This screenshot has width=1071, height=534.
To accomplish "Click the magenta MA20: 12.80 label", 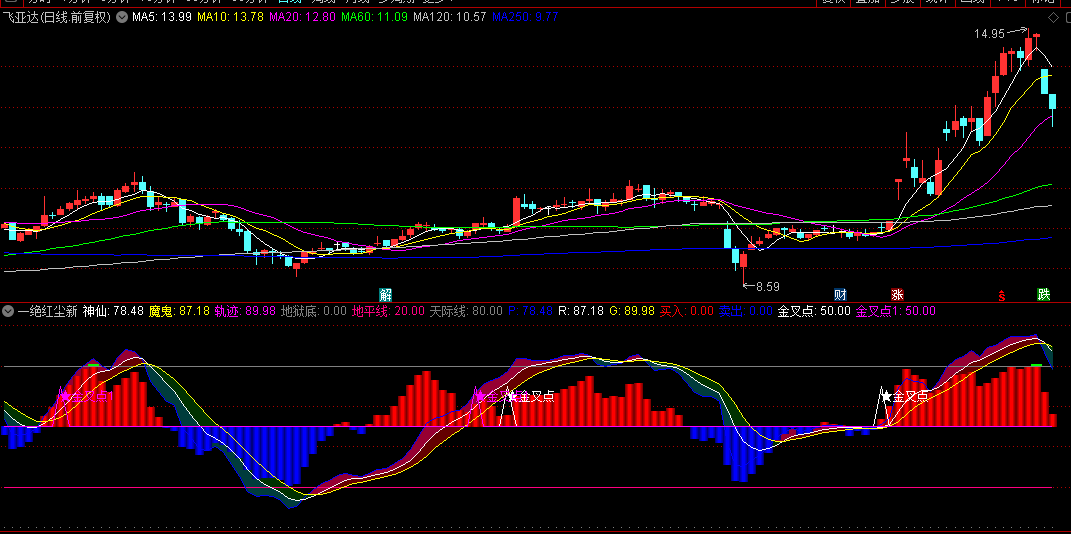I will point(302,18).
